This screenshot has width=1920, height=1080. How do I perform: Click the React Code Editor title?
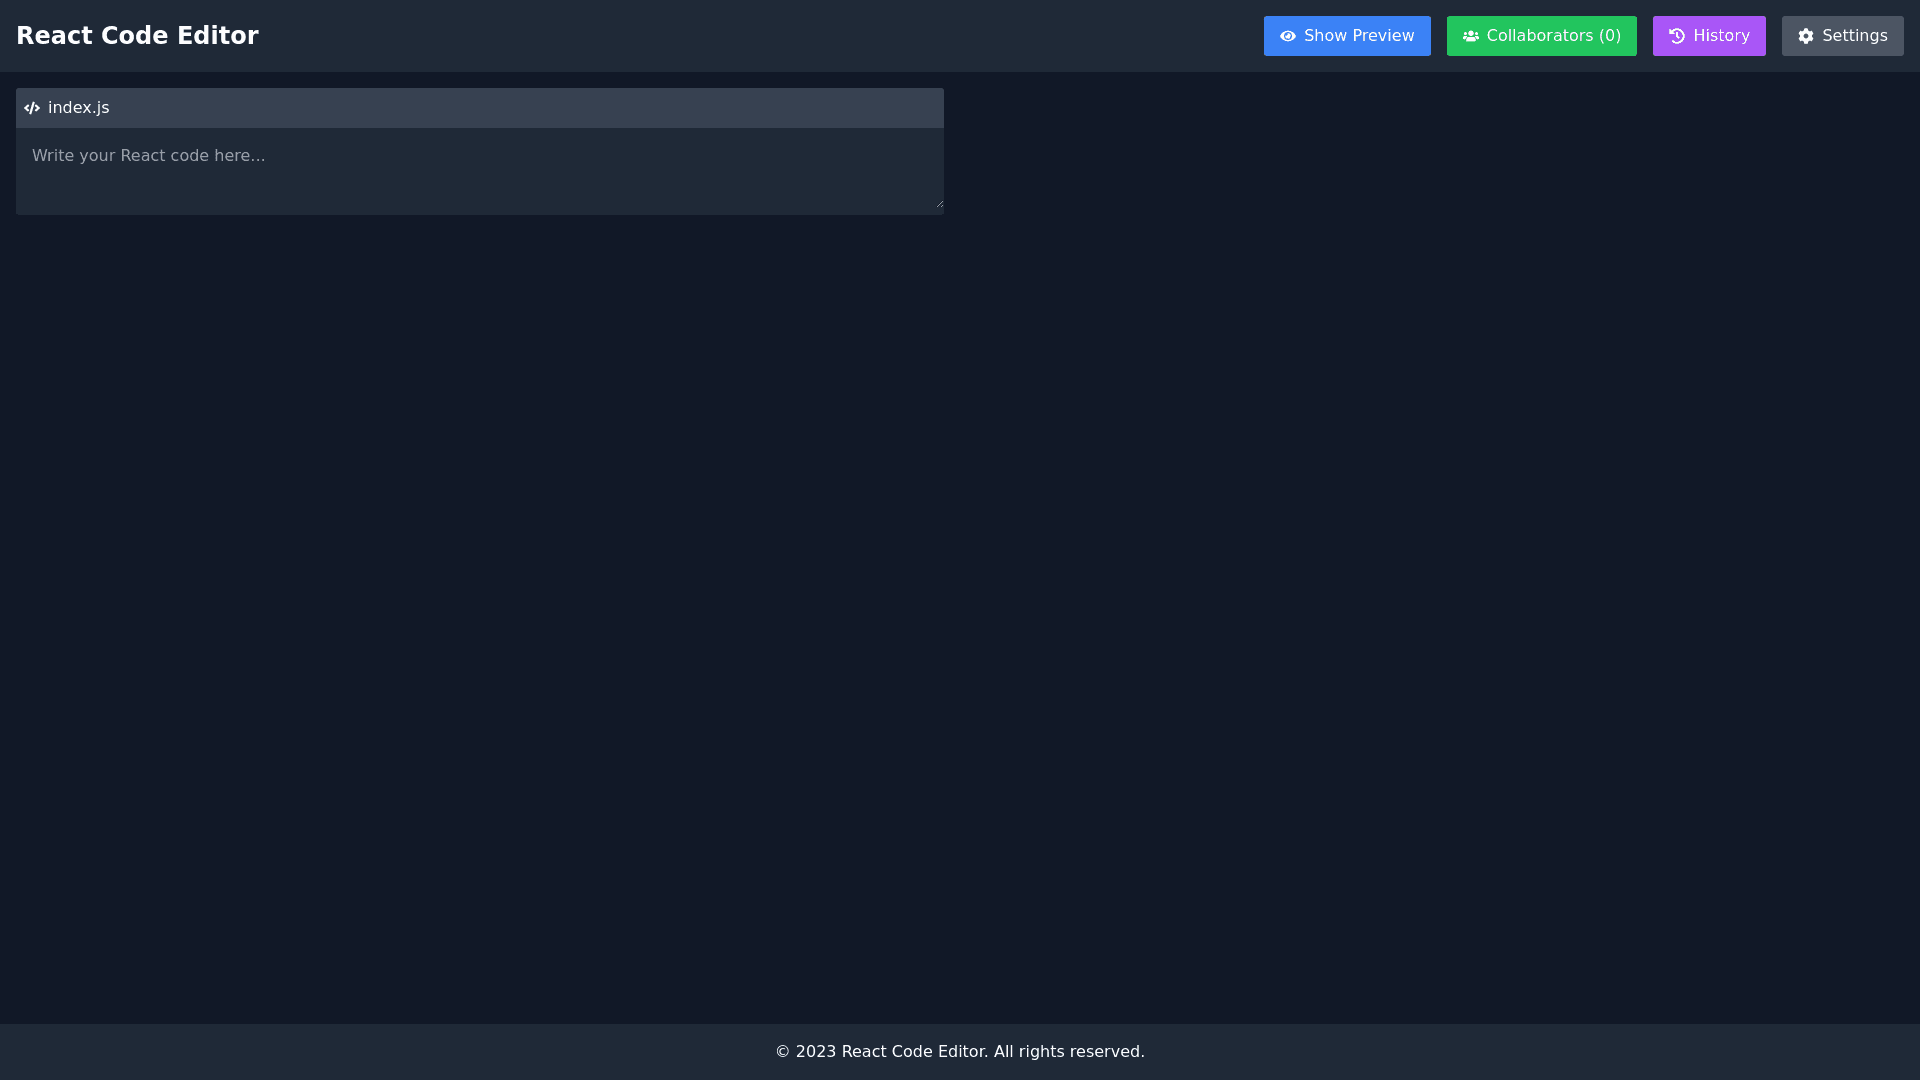tap(137, 35)
